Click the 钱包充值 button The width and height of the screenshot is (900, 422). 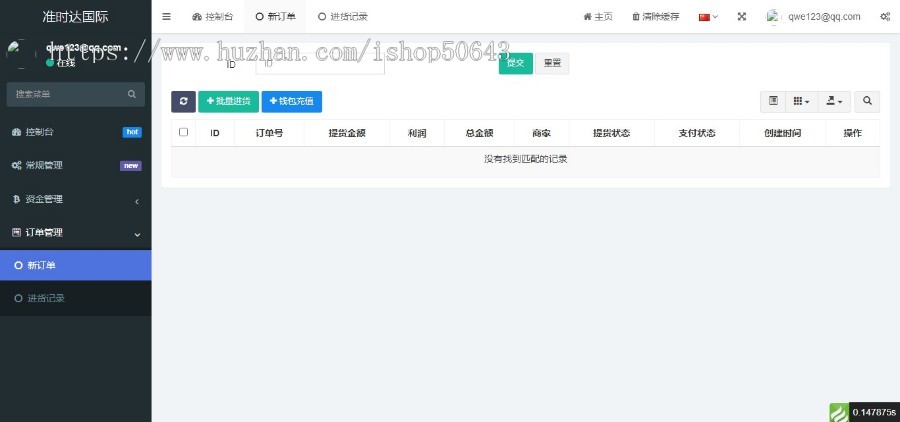coord(292,102)
